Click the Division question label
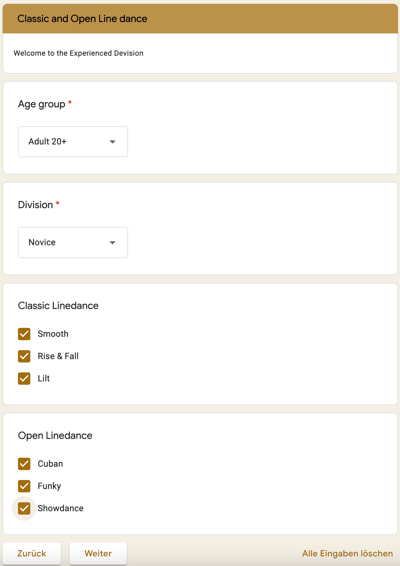This screenshot has width=400, height=566. (35, 205)
